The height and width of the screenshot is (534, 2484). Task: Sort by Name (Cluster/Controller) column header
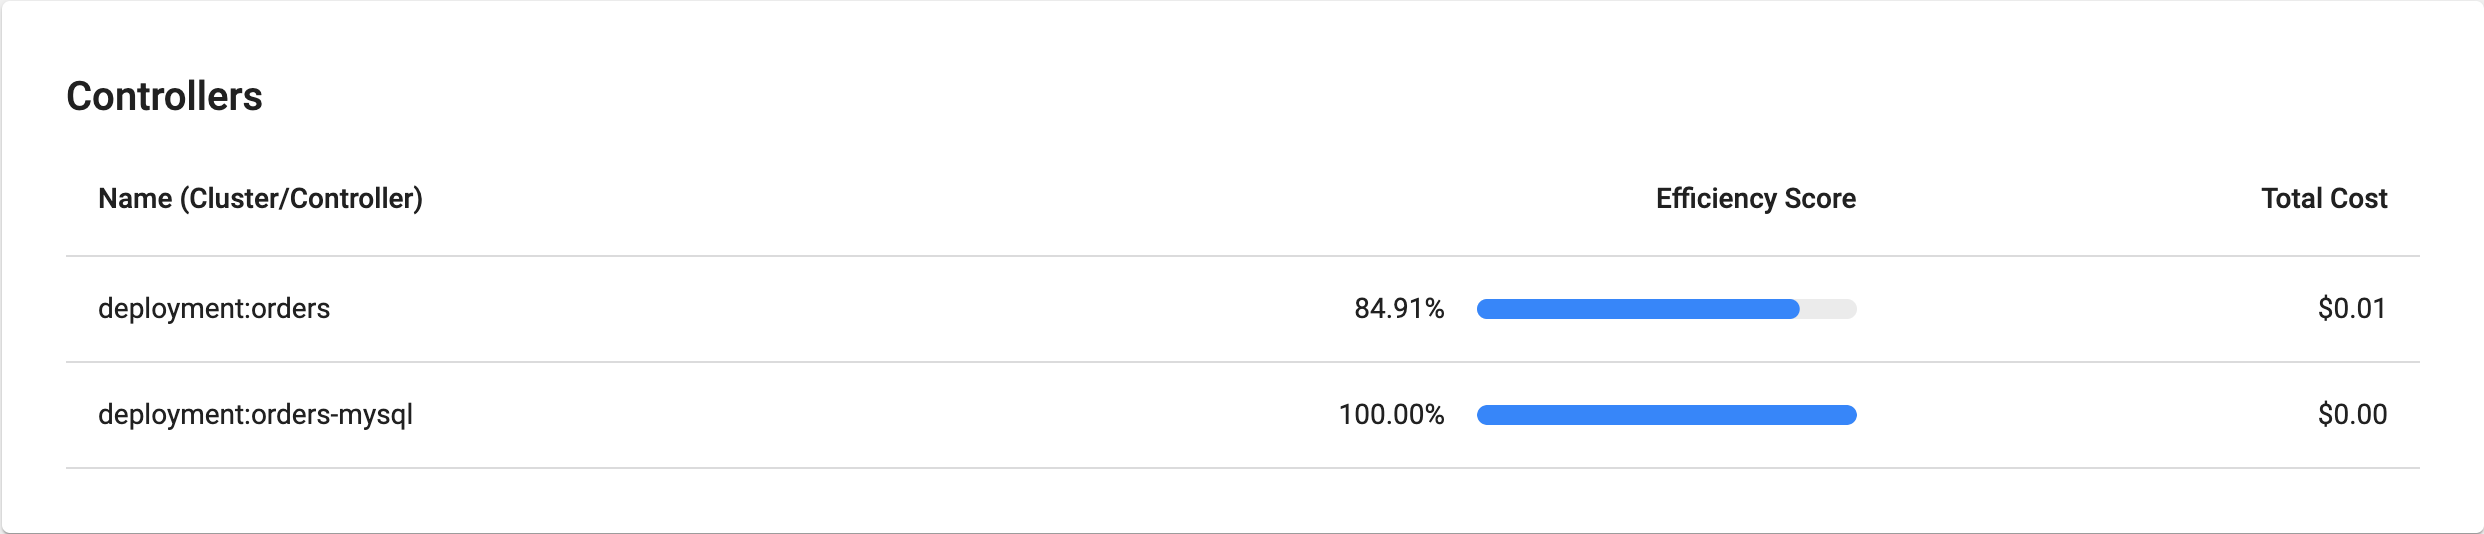tap(260, 199)
